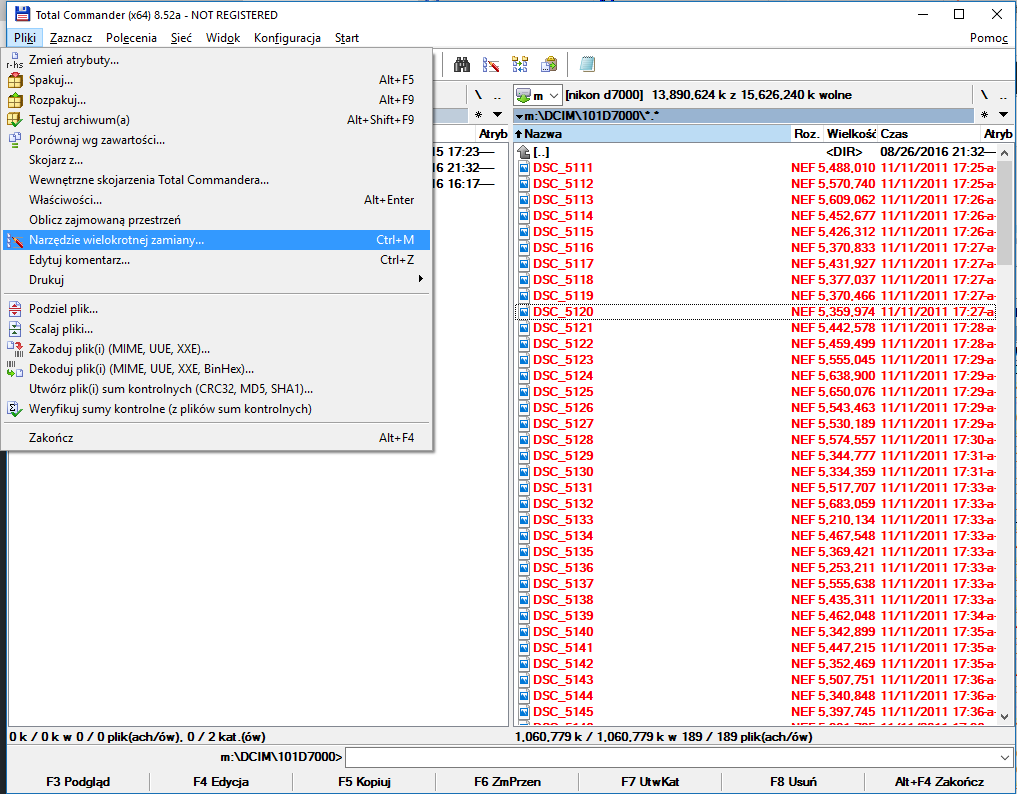Screen dimensions: 1017x795
Task: Sort right panel by Czas column header
Action: (x=929, y=134)
